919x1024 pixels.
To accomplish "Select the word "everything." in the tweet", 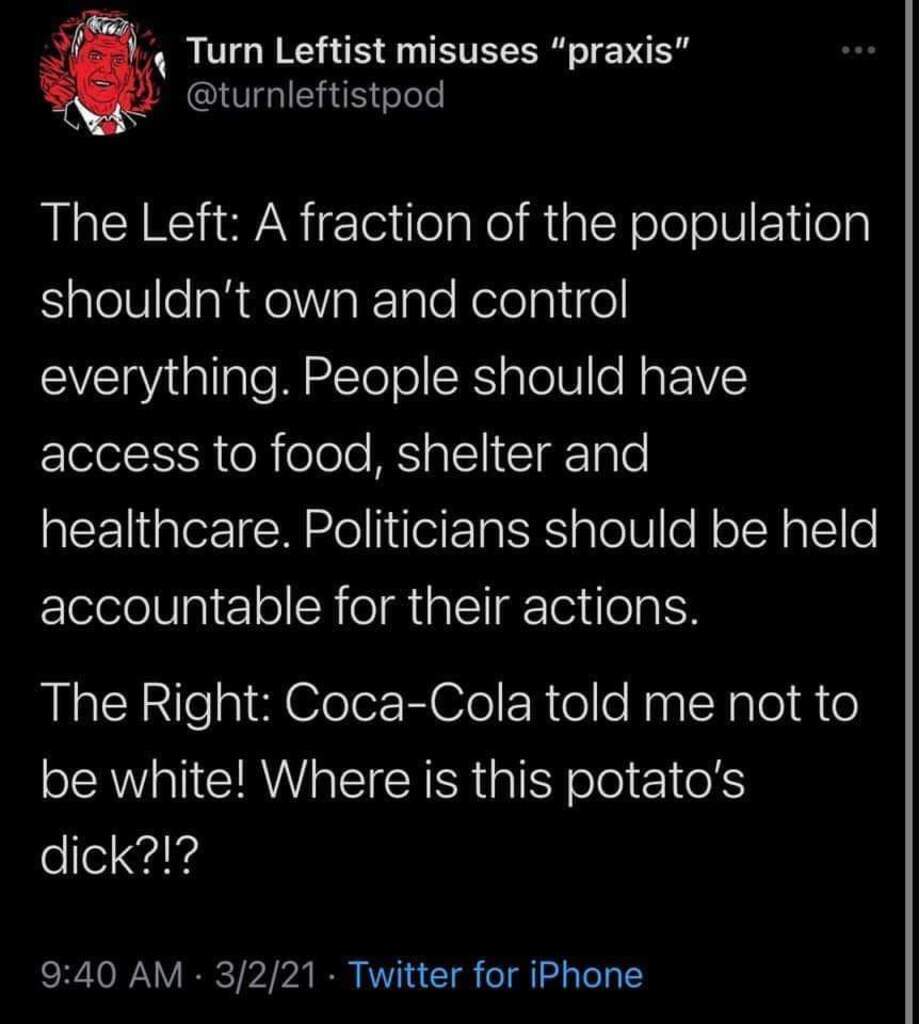I will click(164, 381).
